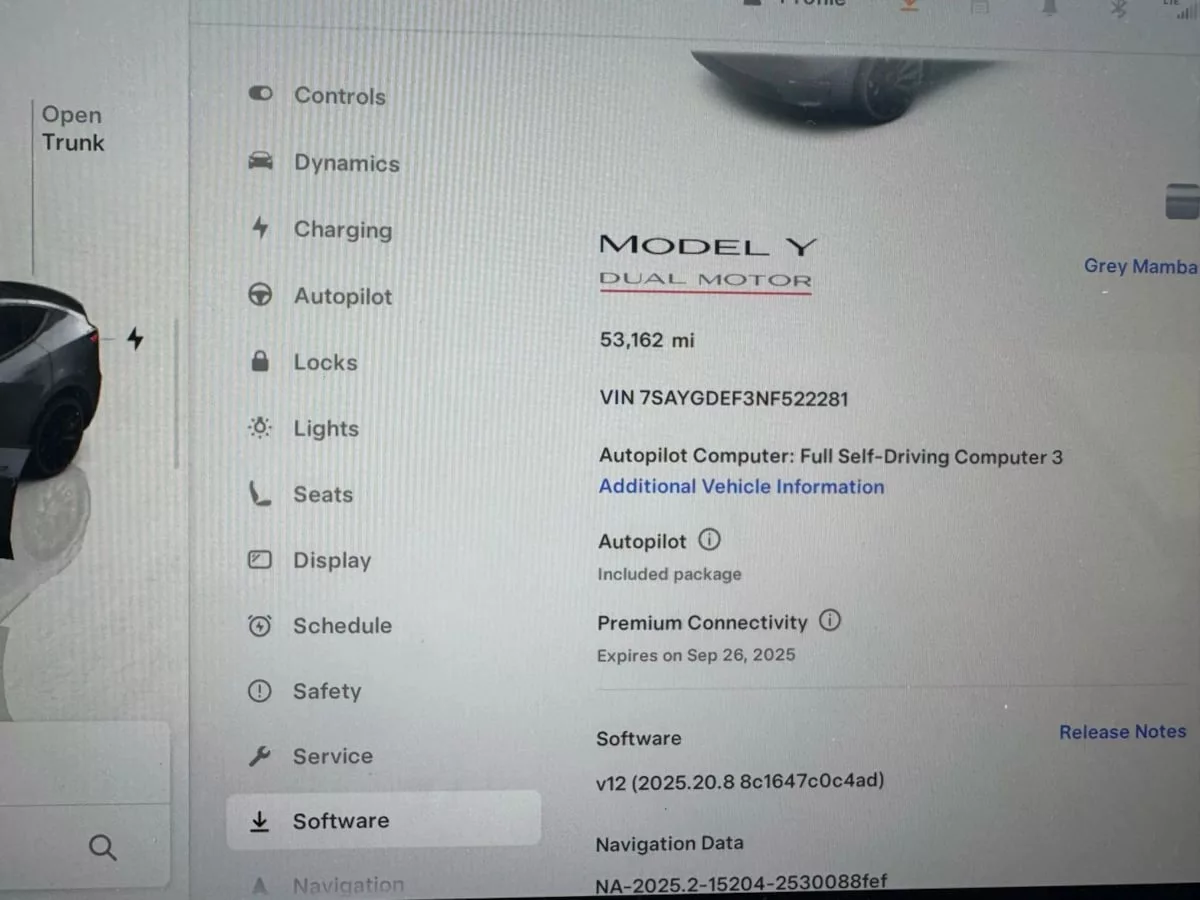Open Schedule via clock icon
The width and height of the screenshot is (1200, 900).
[259, 626]
